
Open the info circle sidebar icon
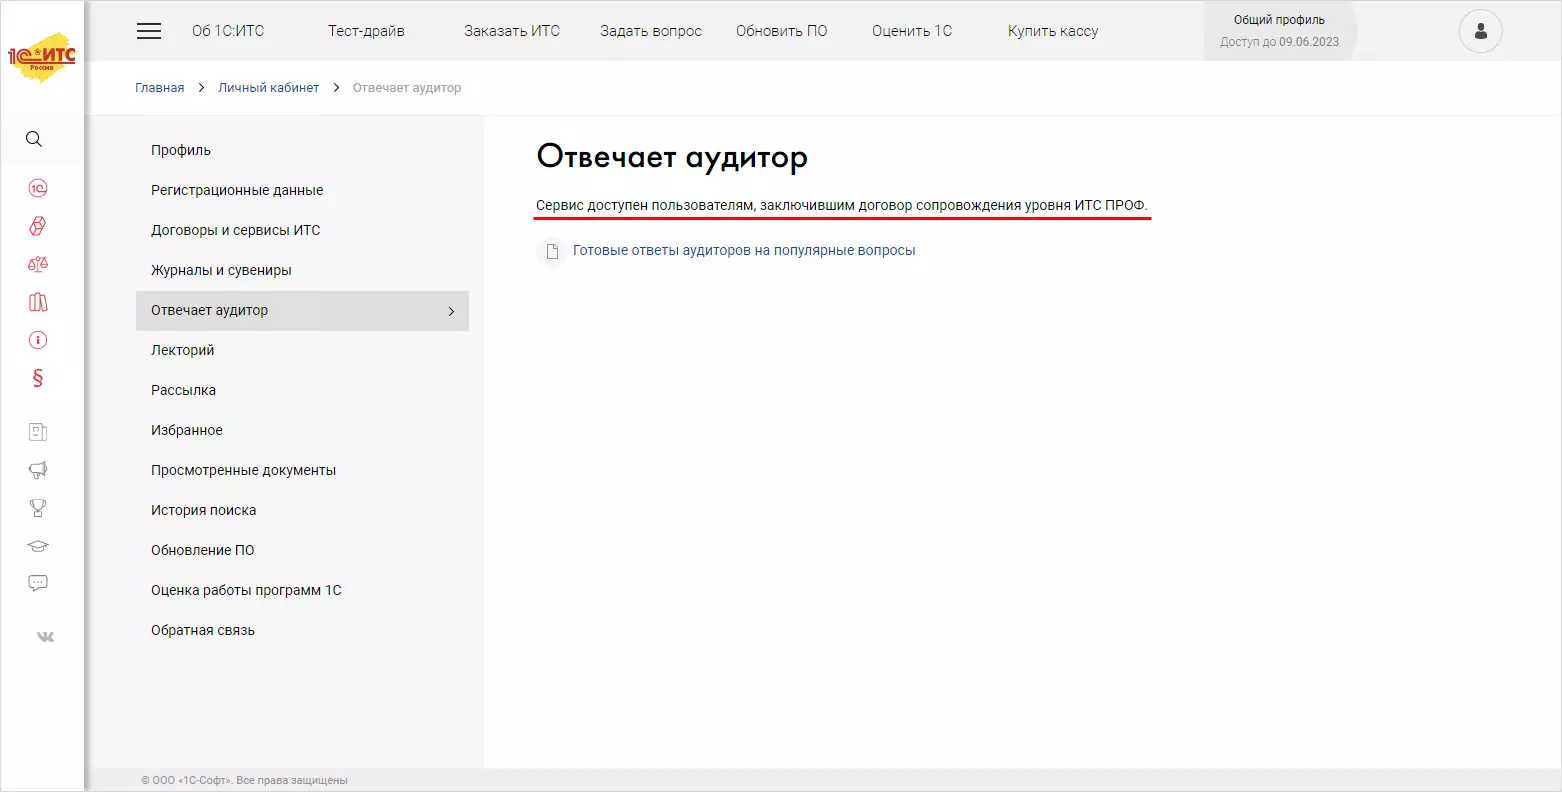coord(38,340)
